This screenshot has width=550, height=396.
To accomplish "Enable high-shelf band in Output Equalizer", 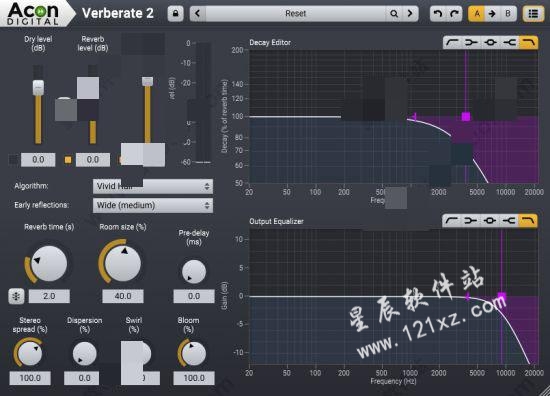I will 509,221.
